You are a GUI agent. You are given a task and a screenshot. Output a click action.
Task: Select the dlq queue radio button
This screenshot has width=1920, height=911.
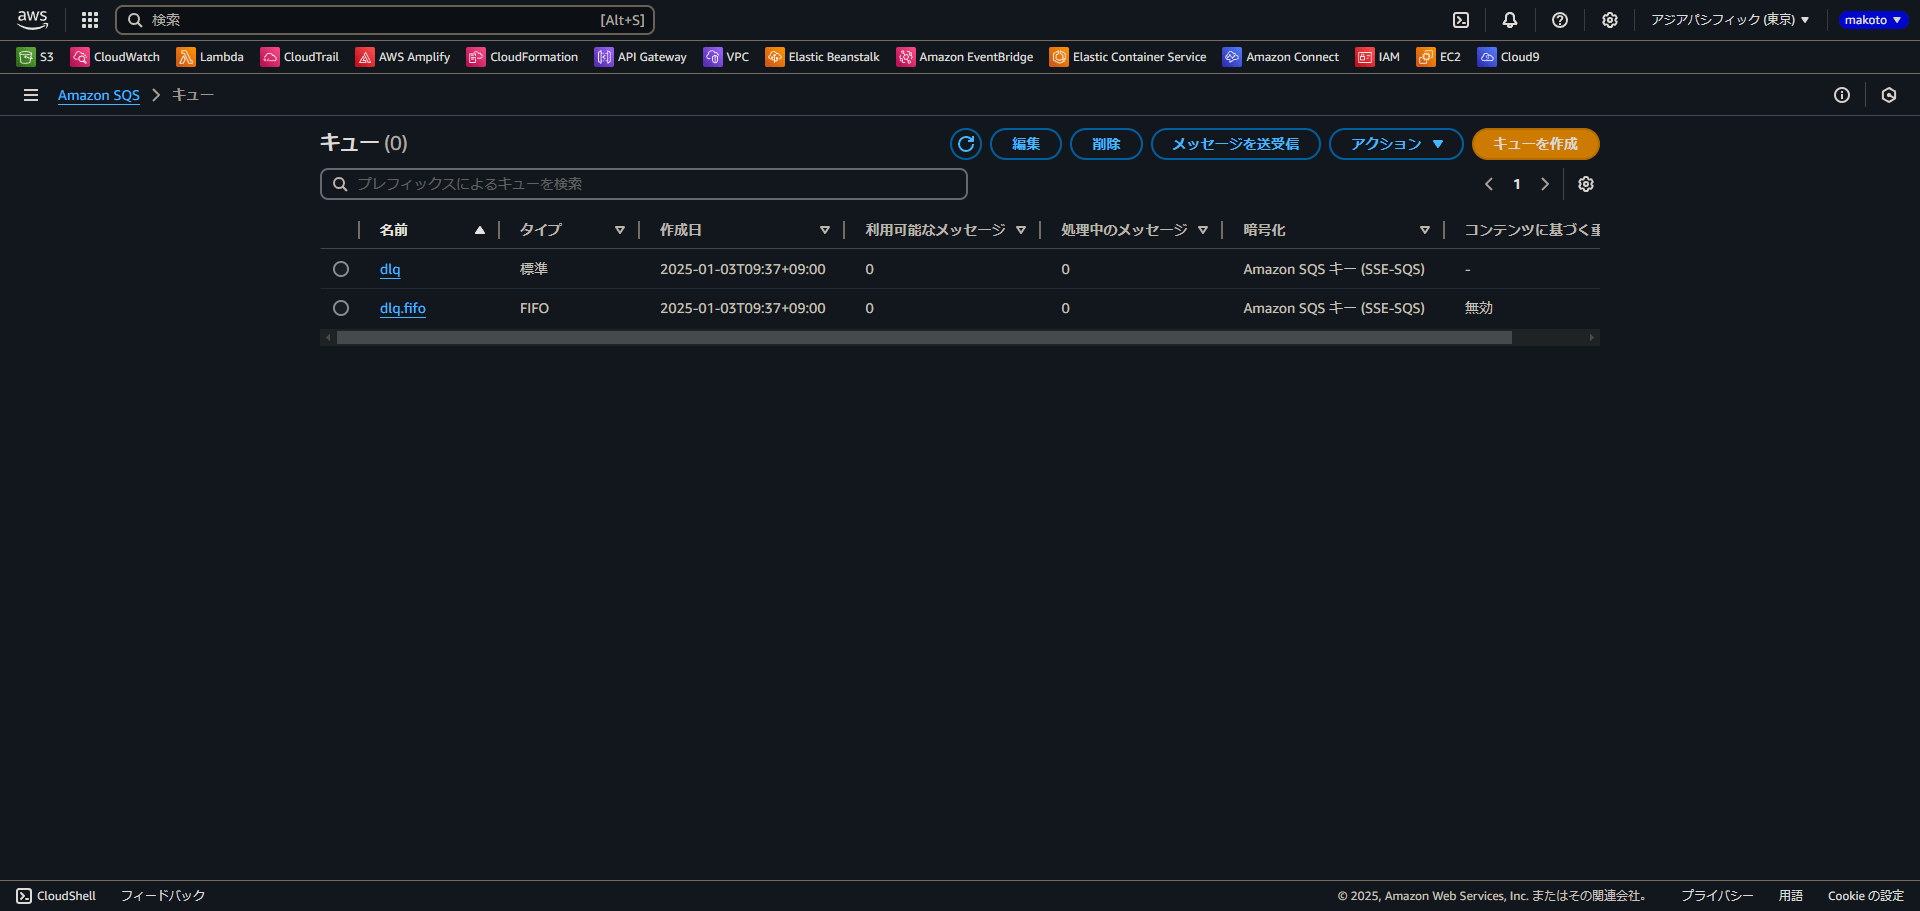[x=341, y=269]
